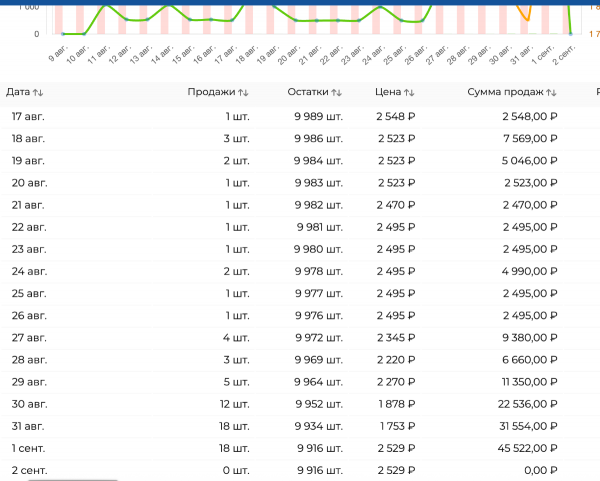Image resolution: width=600 pixels, height=481 pixels.
Task: Select the 17 авг. table row date
Action: (x=28, y=116)
